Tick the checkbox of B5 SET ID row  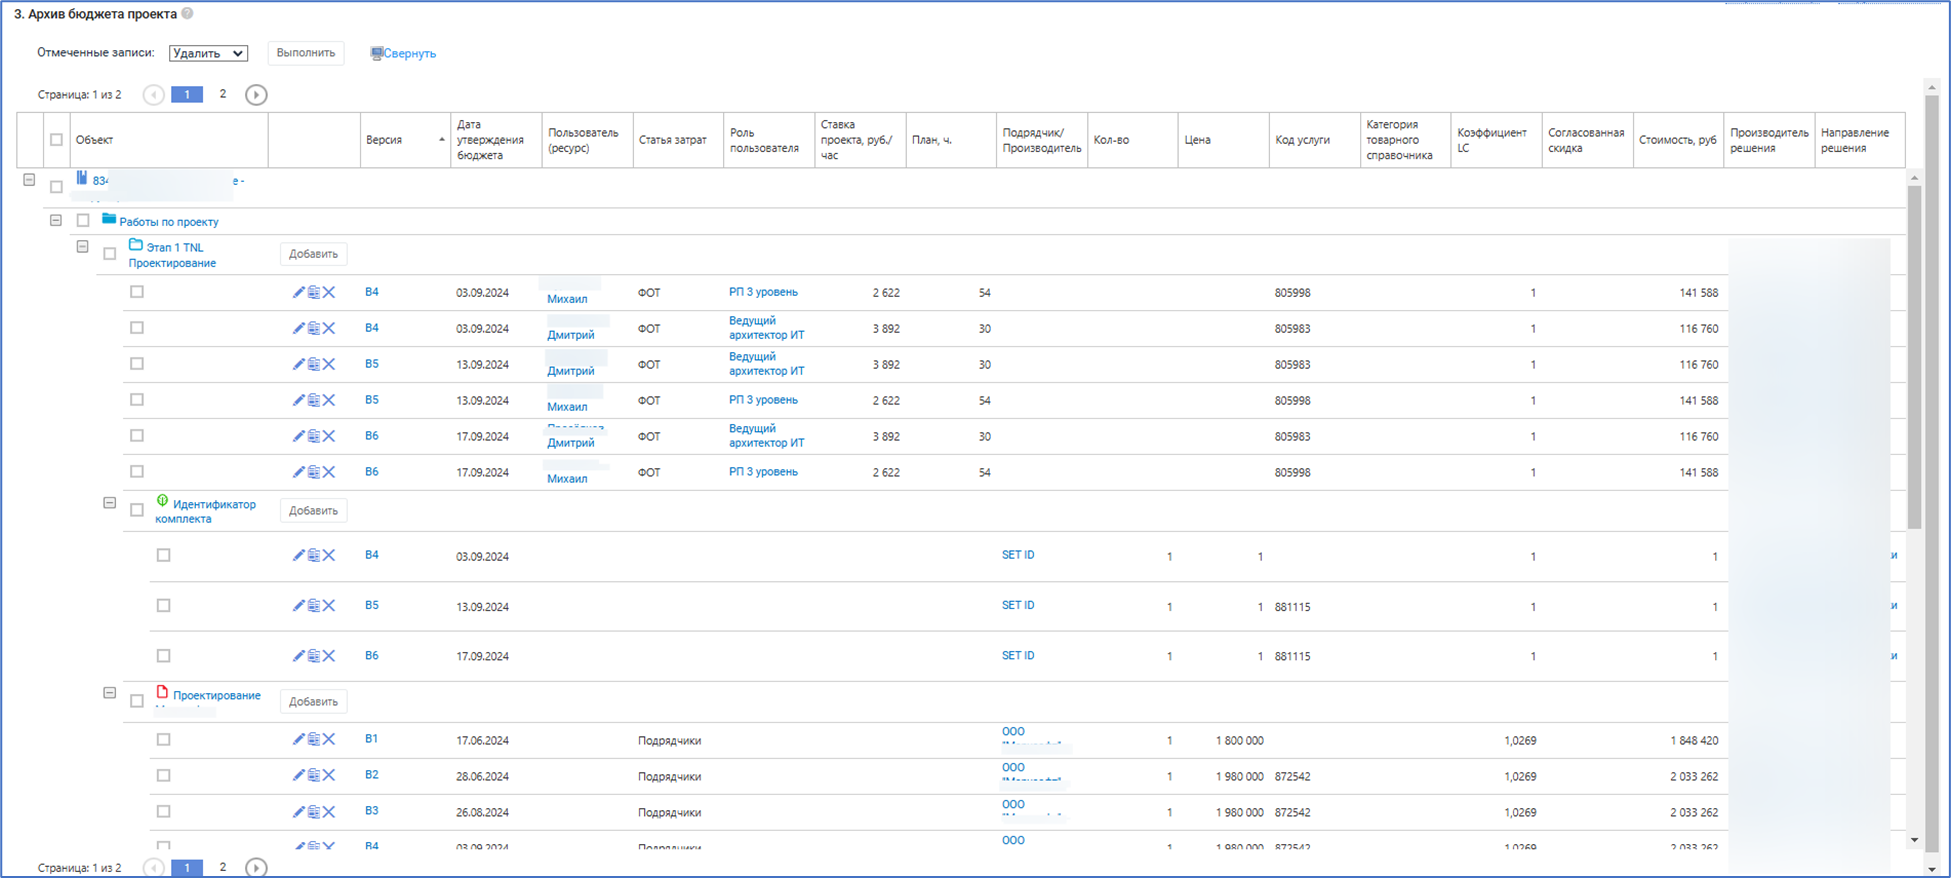click(164, 606)
